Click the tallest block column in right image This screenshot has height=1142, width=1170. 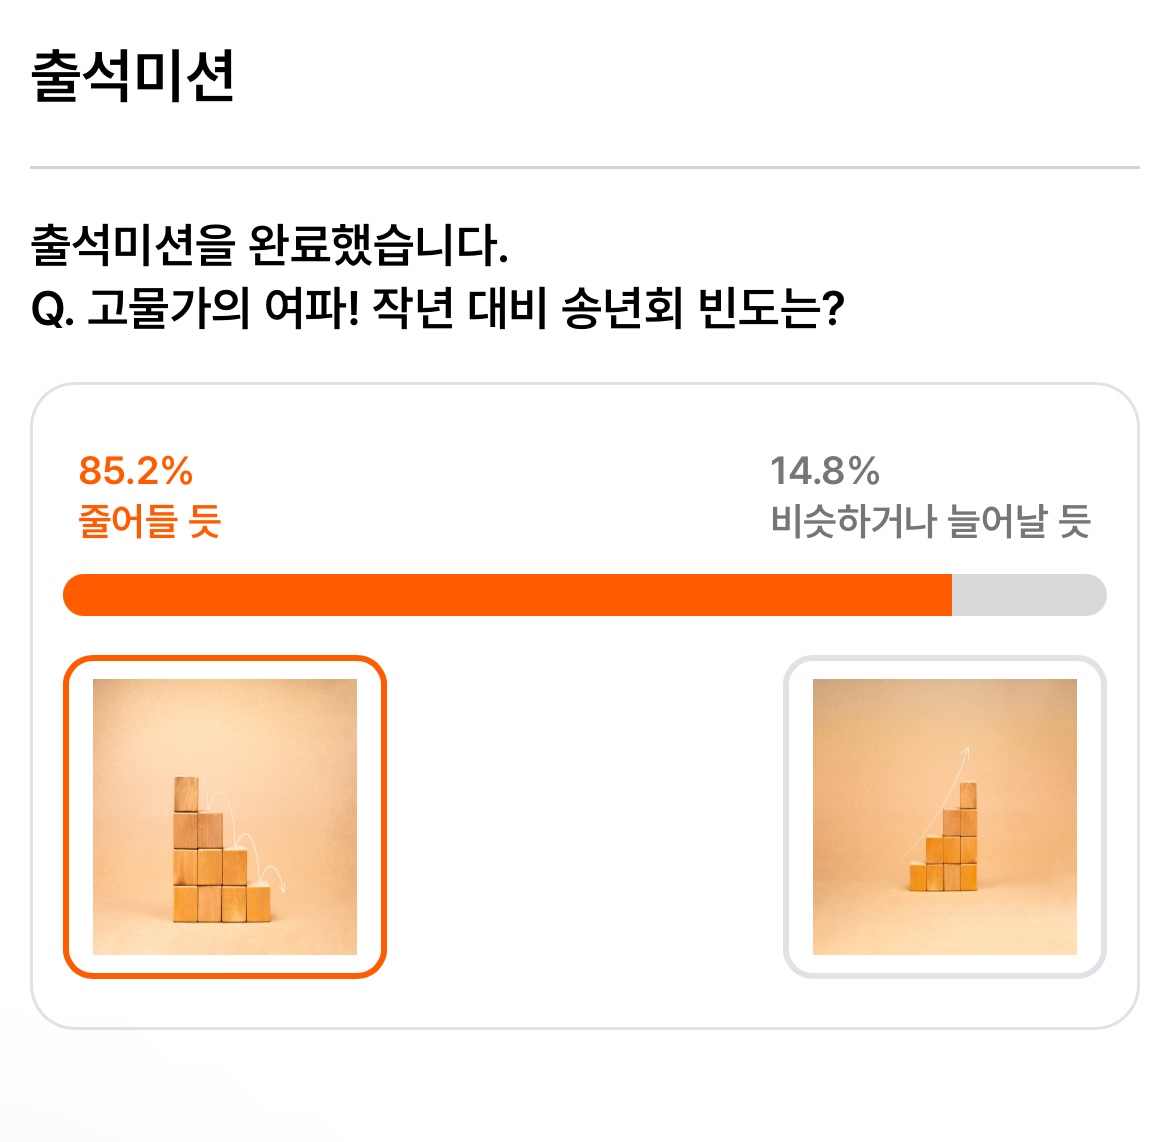point(968,836)
